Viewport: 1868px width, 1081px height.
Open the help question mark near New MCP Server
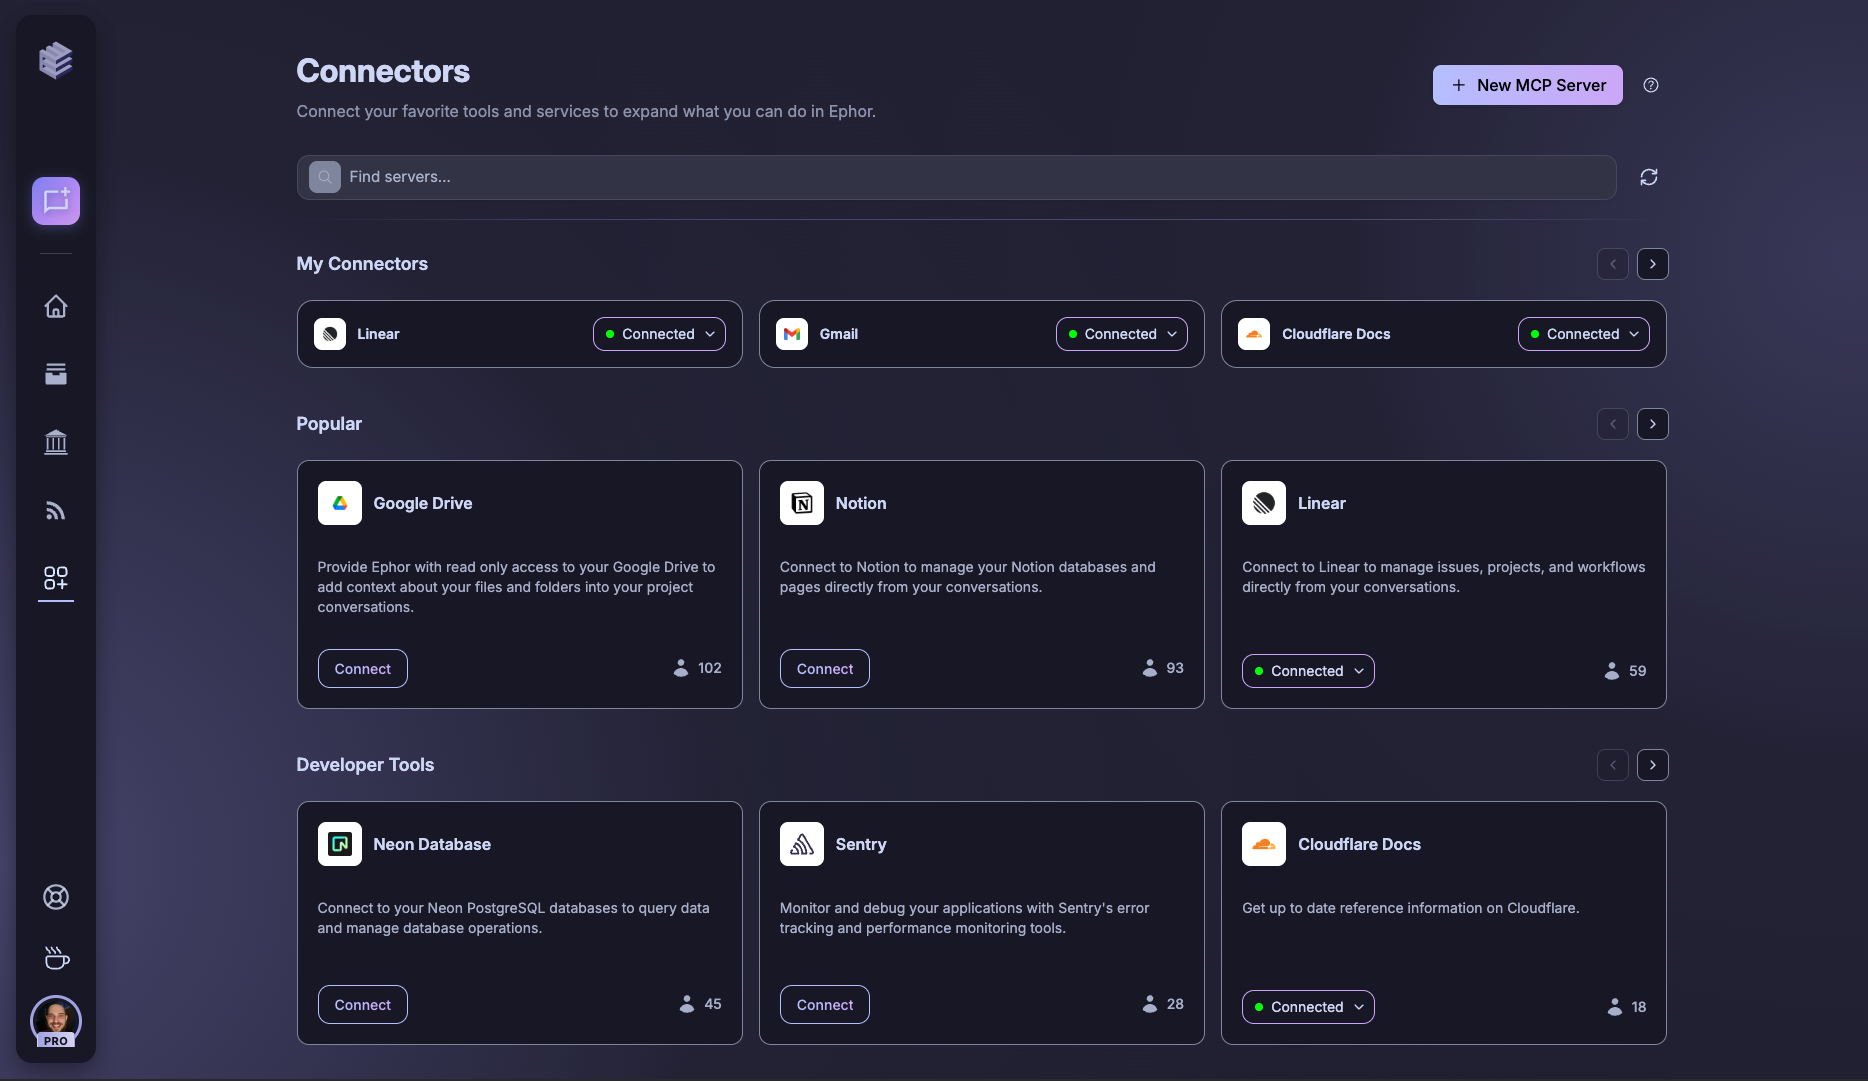click(x=1651, y=85)
